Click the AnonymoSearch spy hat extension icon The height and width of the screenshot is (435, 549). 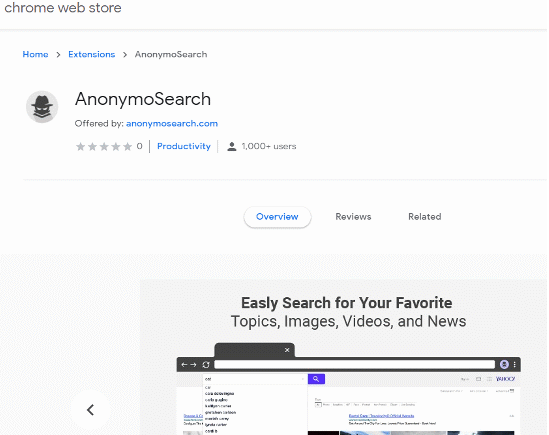click(x=42, y=107)
